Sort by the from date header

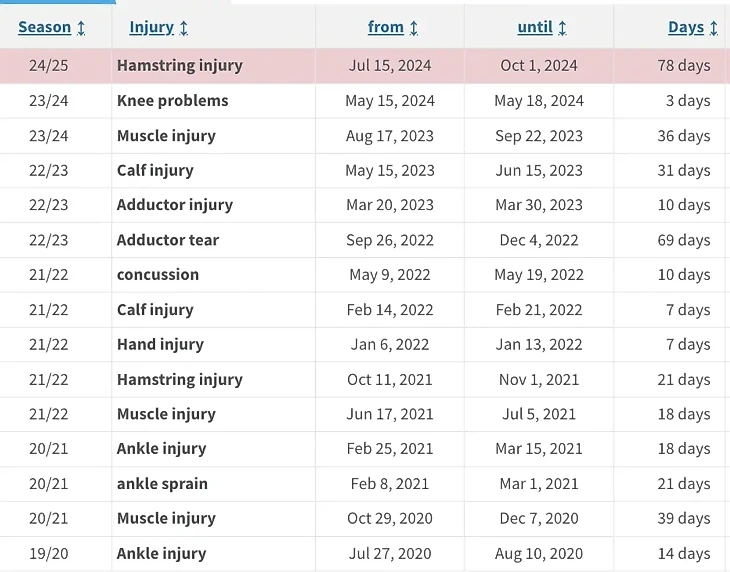tap(385, 27)
